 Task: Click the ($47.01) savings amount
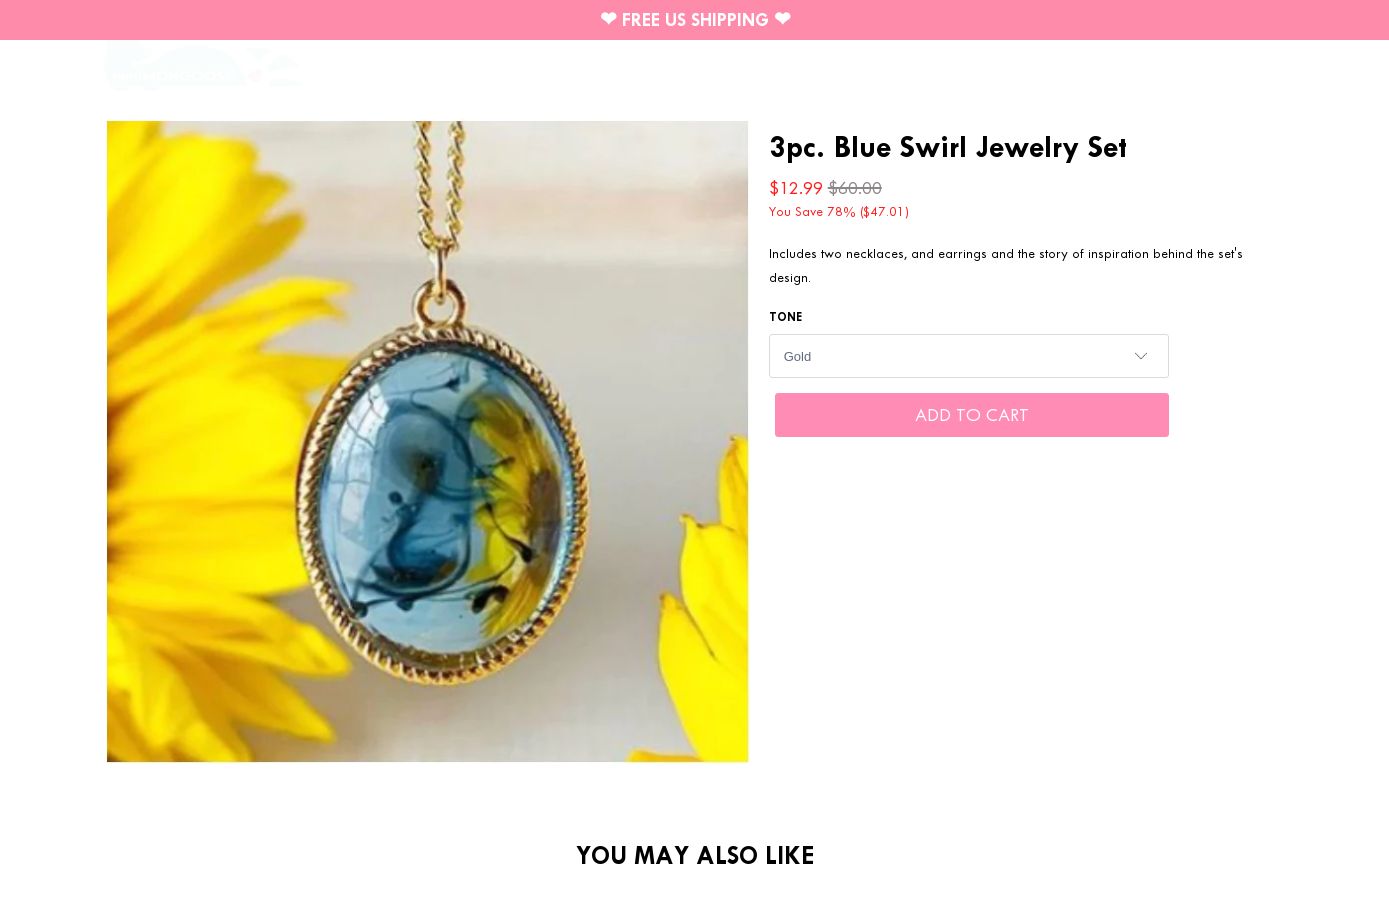click(884, 211)
